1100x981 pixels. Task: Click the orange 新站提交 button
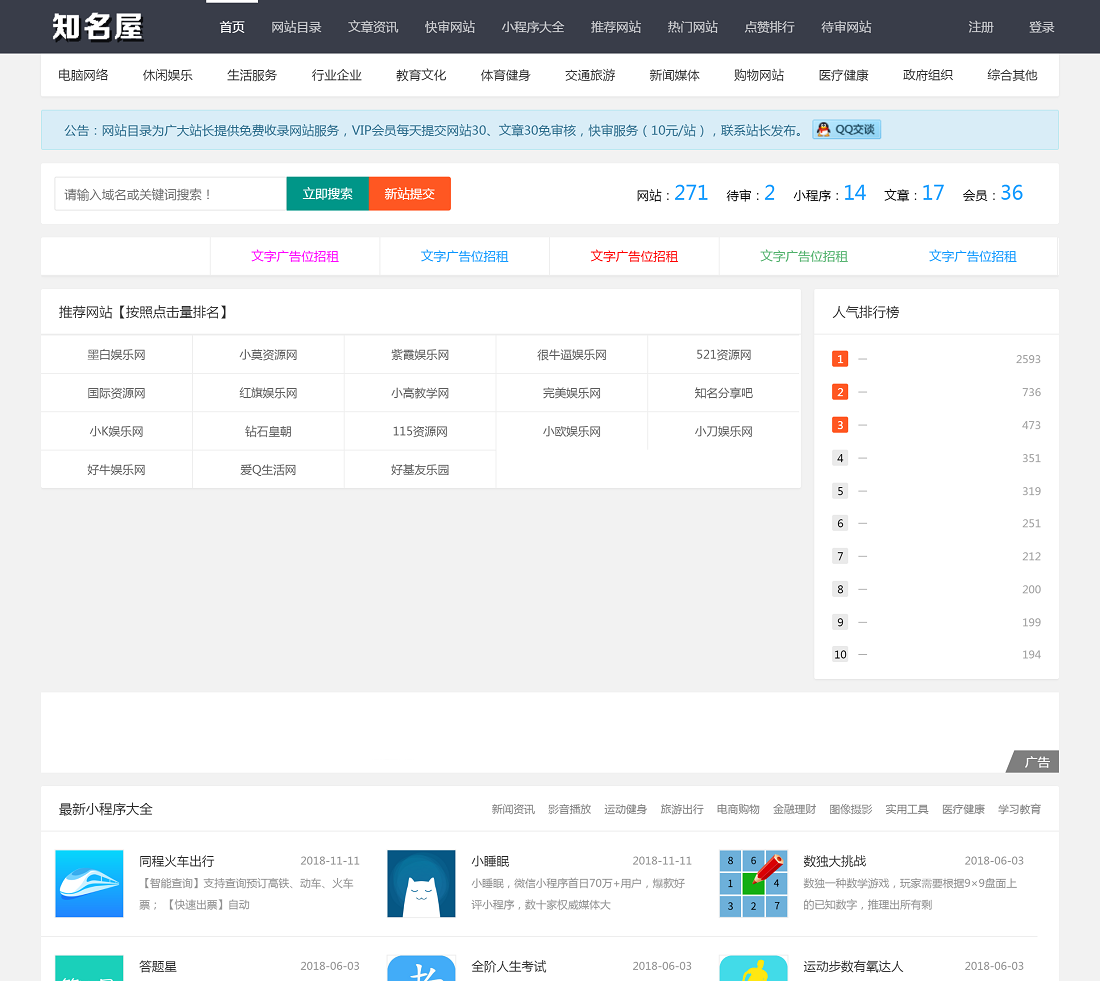(410, 194)
